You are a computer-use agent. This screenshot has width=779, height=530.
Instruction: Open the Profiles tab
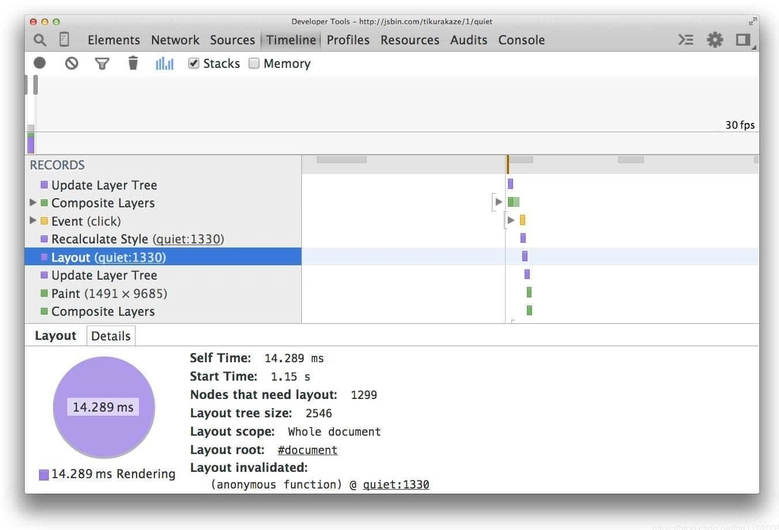(348, 40)
